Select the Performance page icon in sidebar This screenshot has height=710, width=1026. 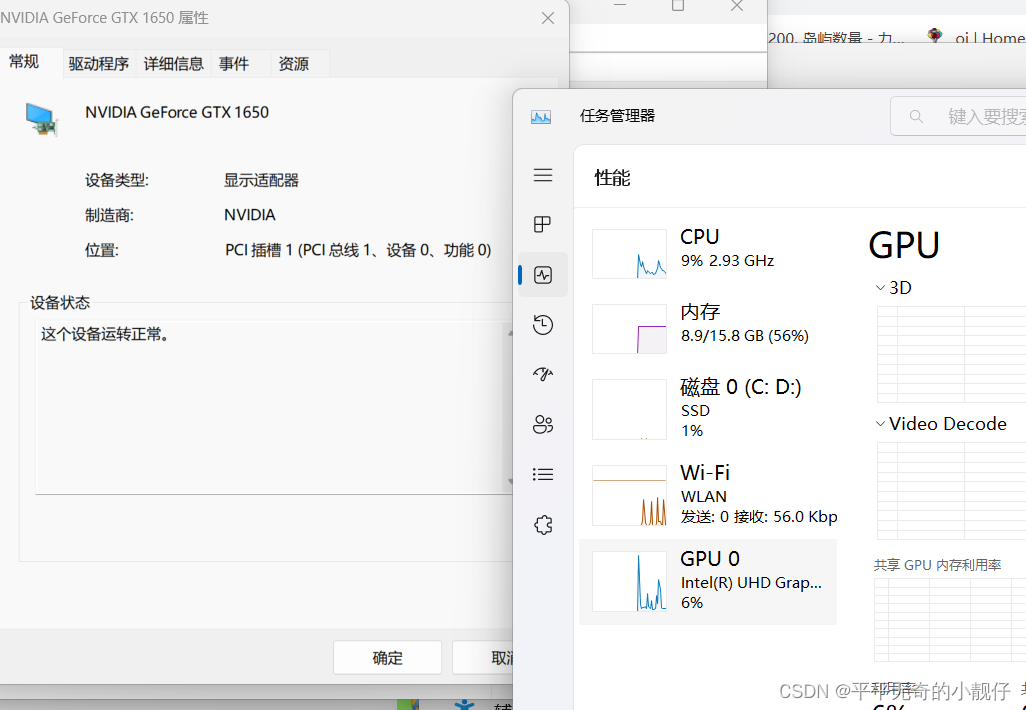point(542,275)
